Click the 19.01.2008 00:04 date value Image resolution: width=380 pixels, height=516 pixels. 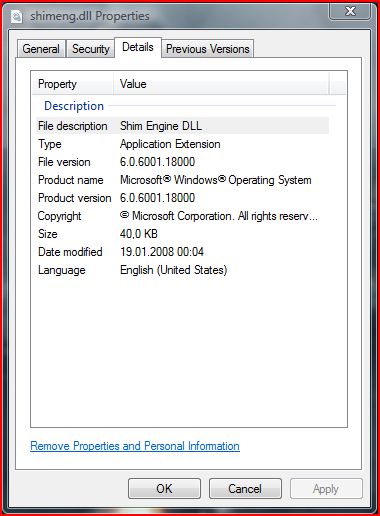(x=162, y=252)
